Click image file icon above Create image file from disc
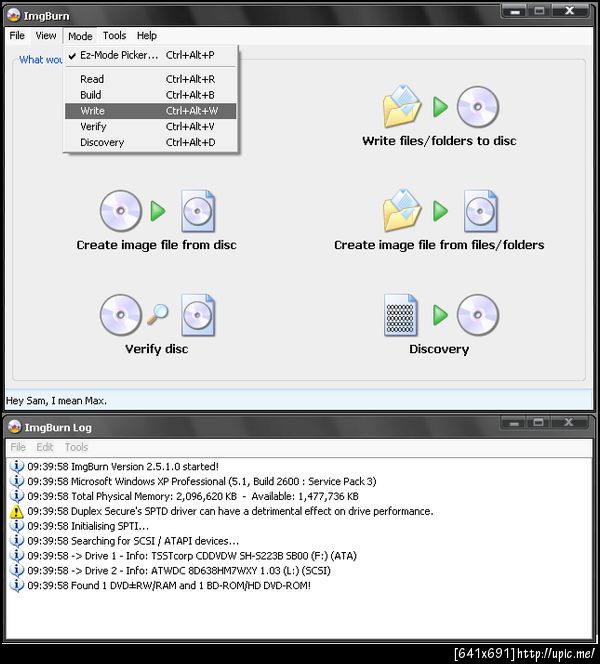The image size is (600, 664). (198, 210)
